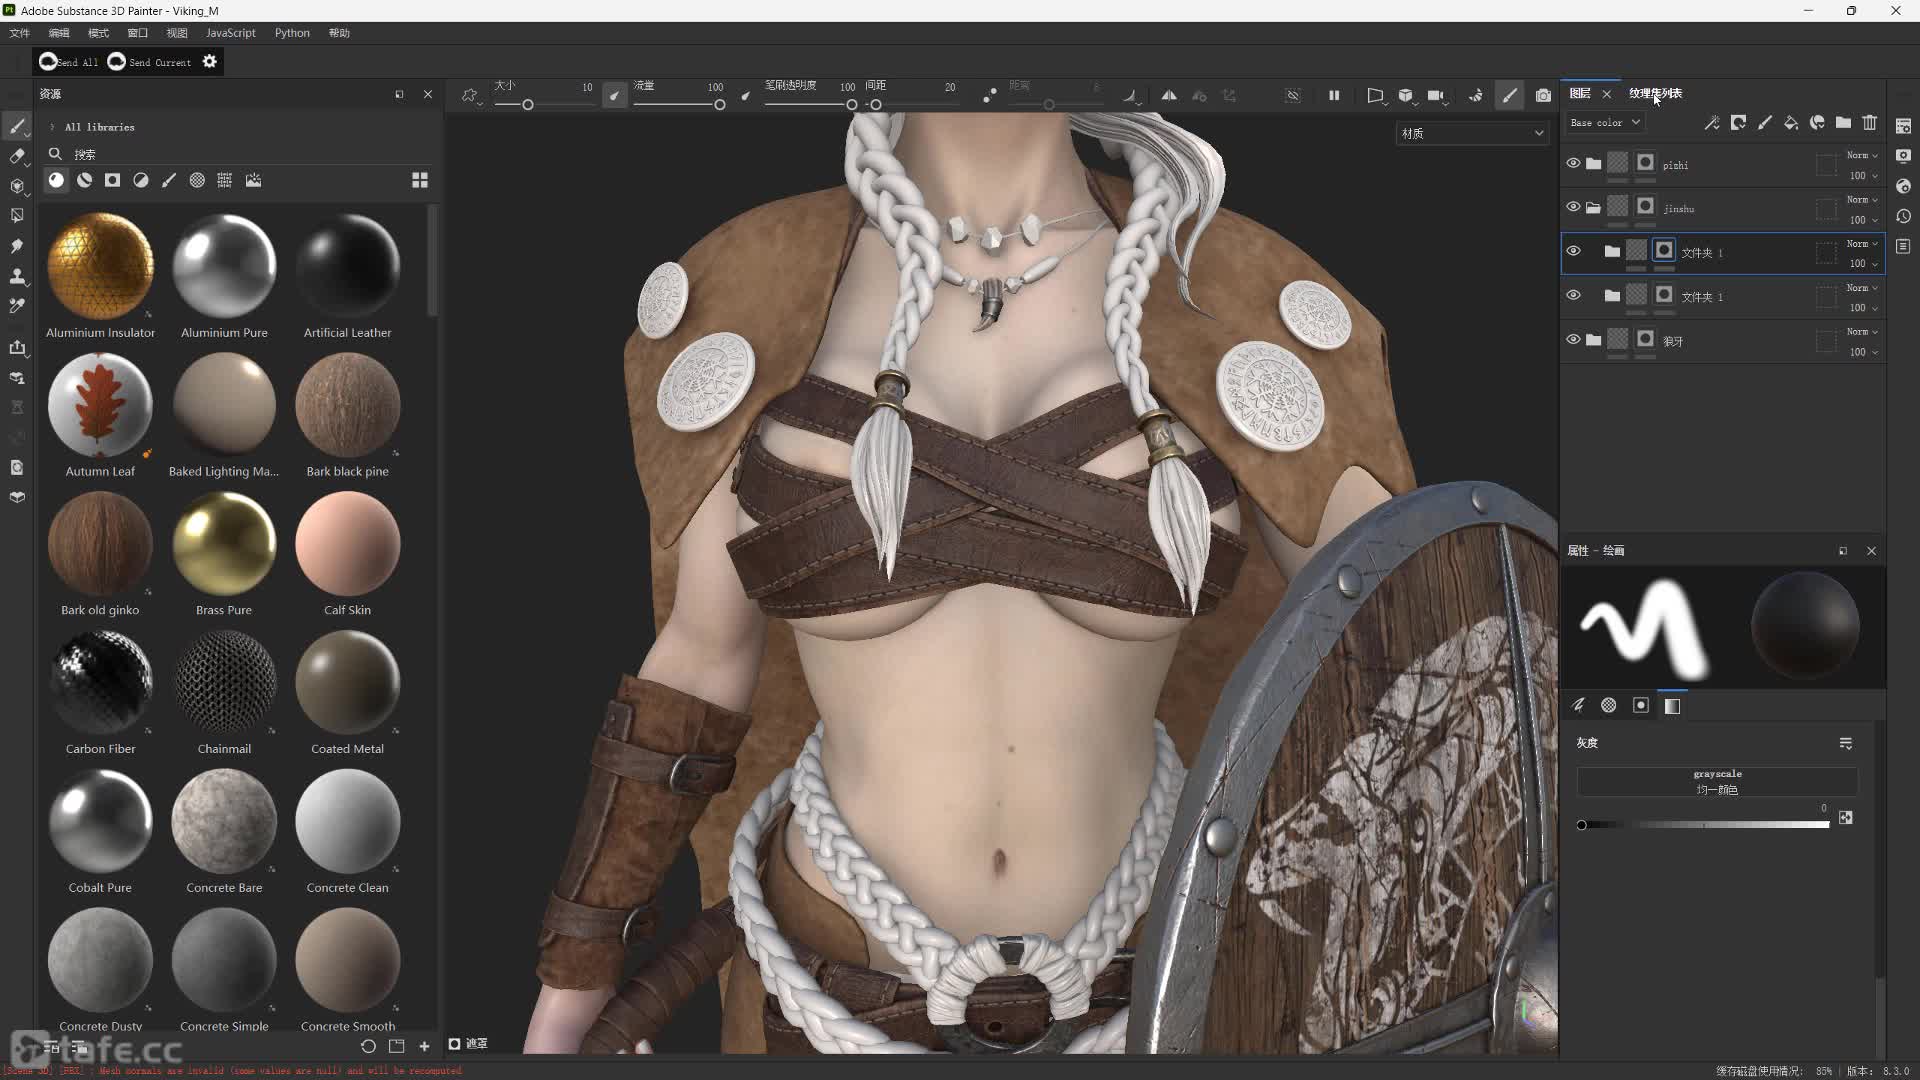This screenshot has height=1080, width=1920.
Task: Click the Send Current button
Action: tap(149, 62)
